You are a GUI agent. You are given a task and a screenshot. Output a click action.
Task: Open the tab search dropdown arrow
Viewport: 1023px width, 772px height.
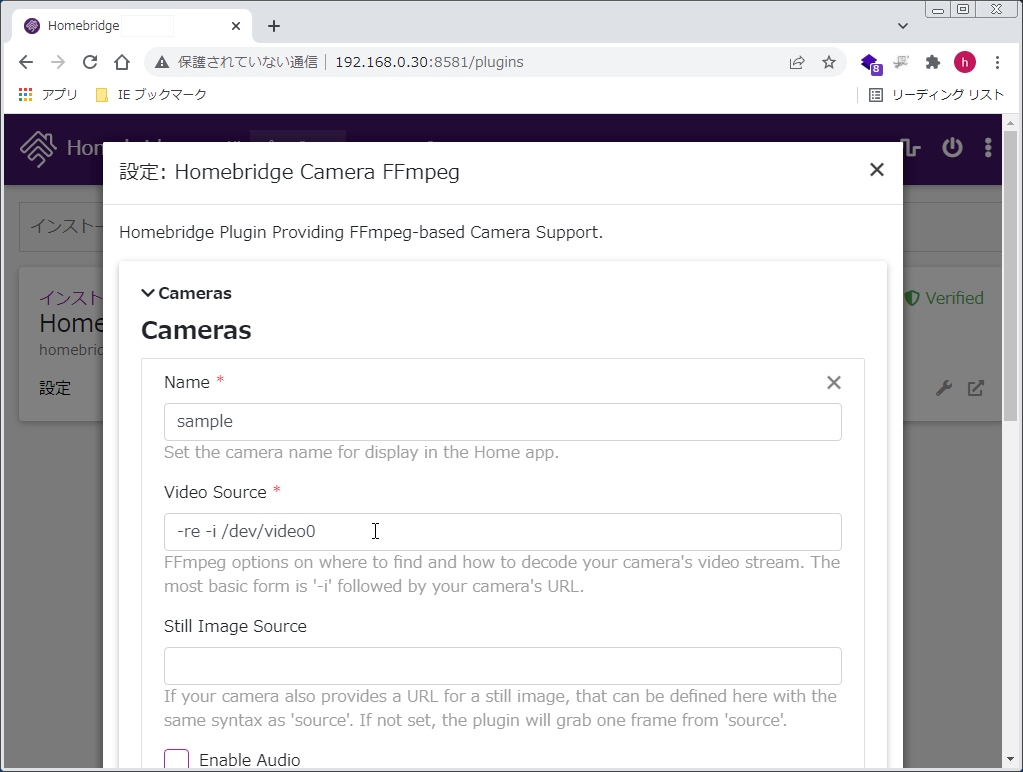tap(903, 26)
